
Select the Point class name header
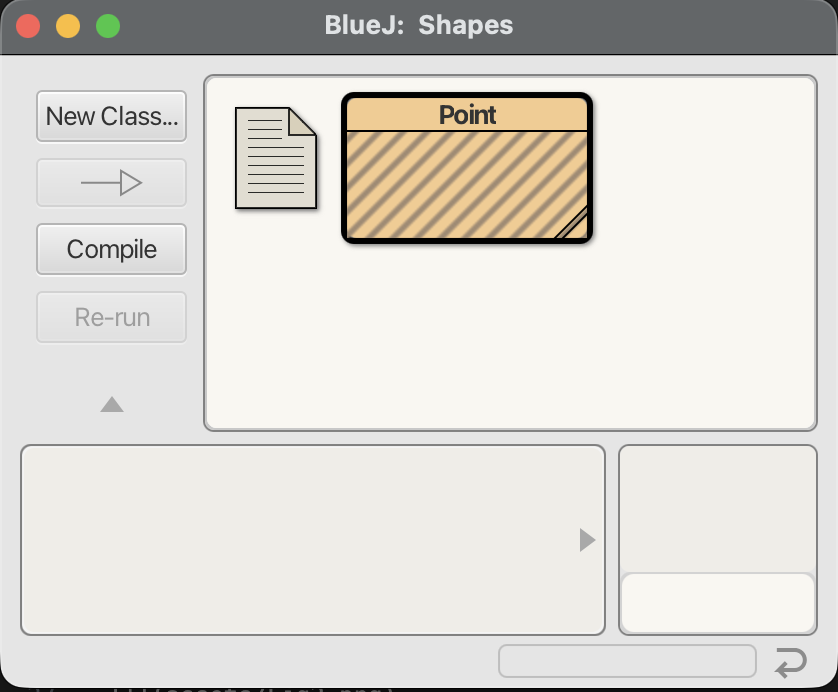tap(467, 114)
